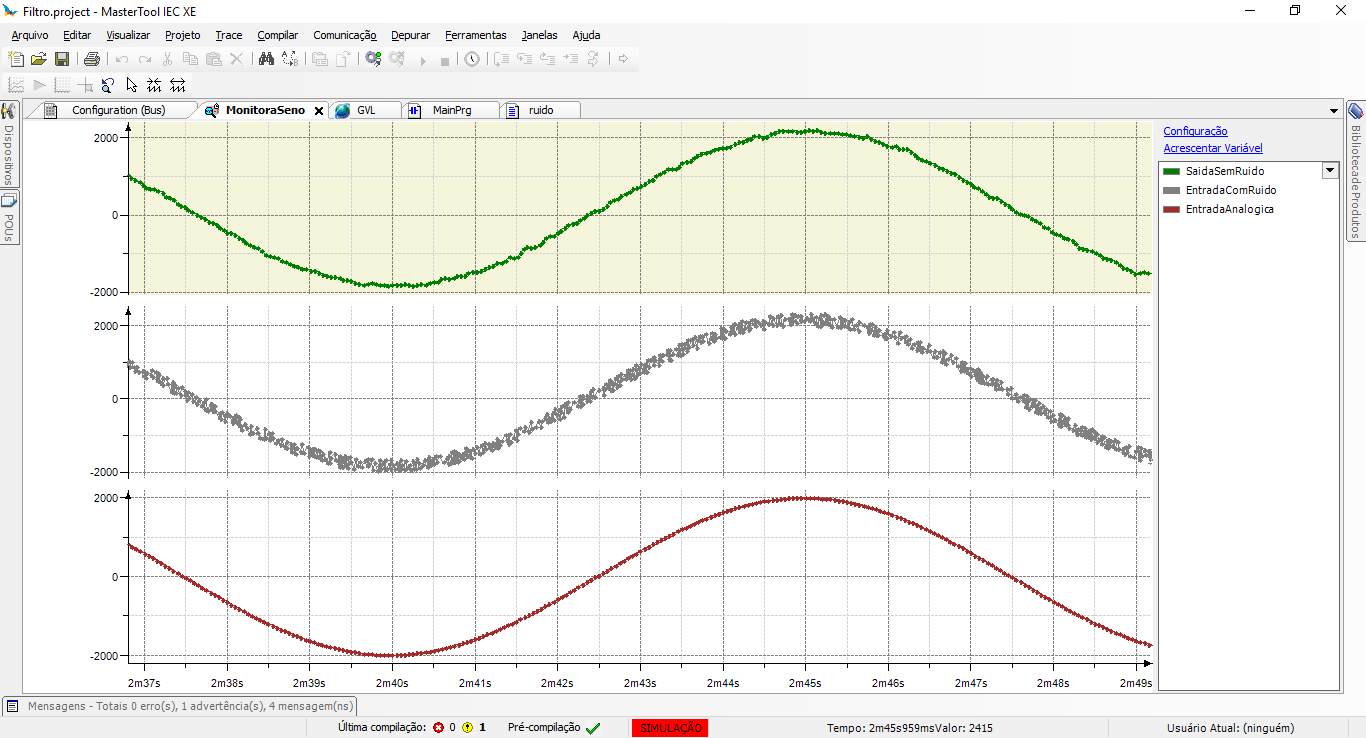Click the New File toolbar icon
The width and height of the screenshot is (1366, 738).
(x=16, y=59)
